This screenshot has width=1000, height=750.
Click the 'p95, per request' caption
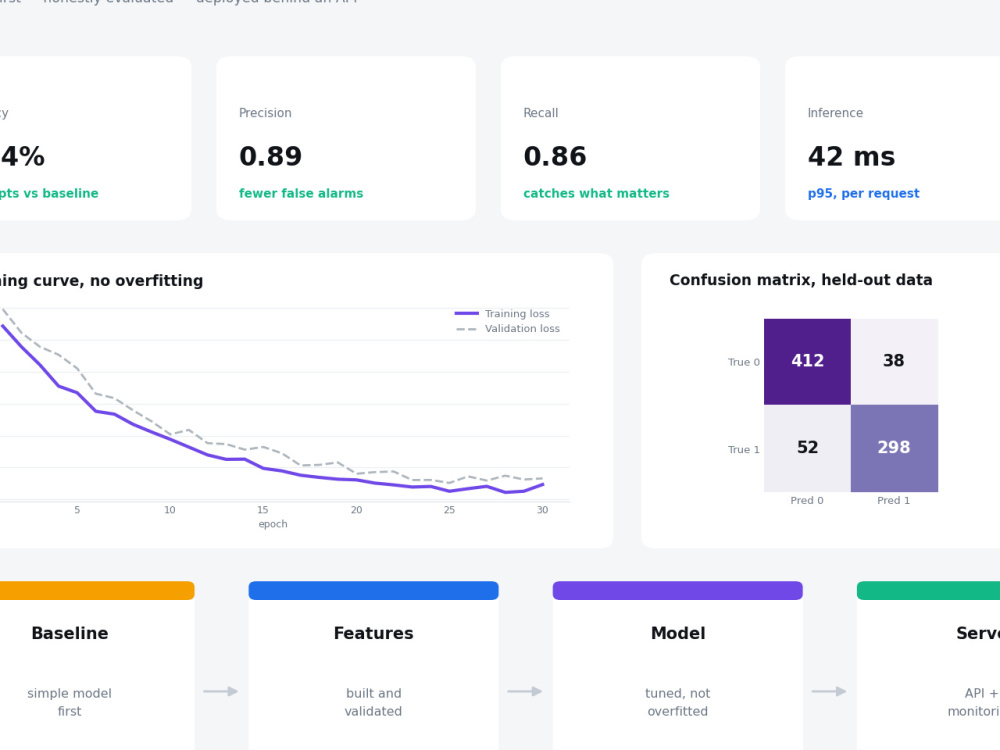click(863, 193)
